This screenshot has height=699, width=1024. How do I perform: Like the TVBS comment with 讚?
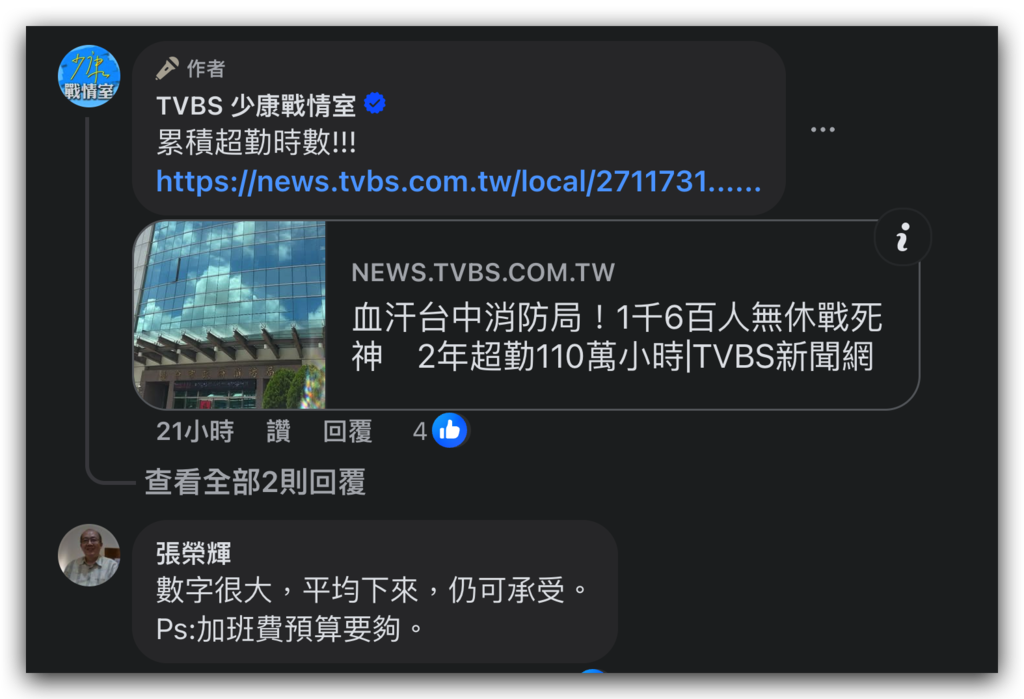click(x=278, y=431)
